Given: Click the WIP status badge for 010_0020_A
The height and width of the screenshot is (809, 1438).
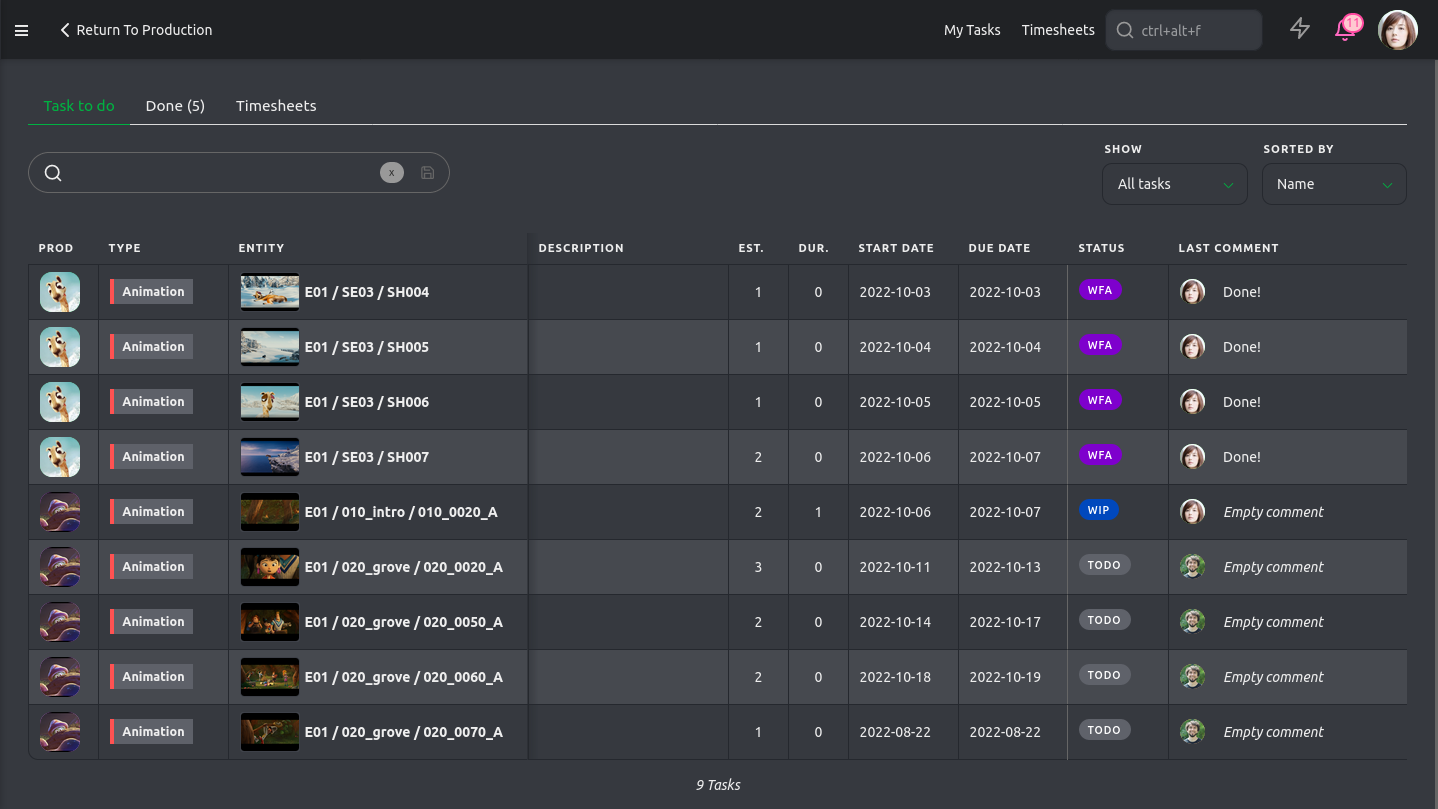Looking at the screenshot, I should click(x=1098, y=510).
